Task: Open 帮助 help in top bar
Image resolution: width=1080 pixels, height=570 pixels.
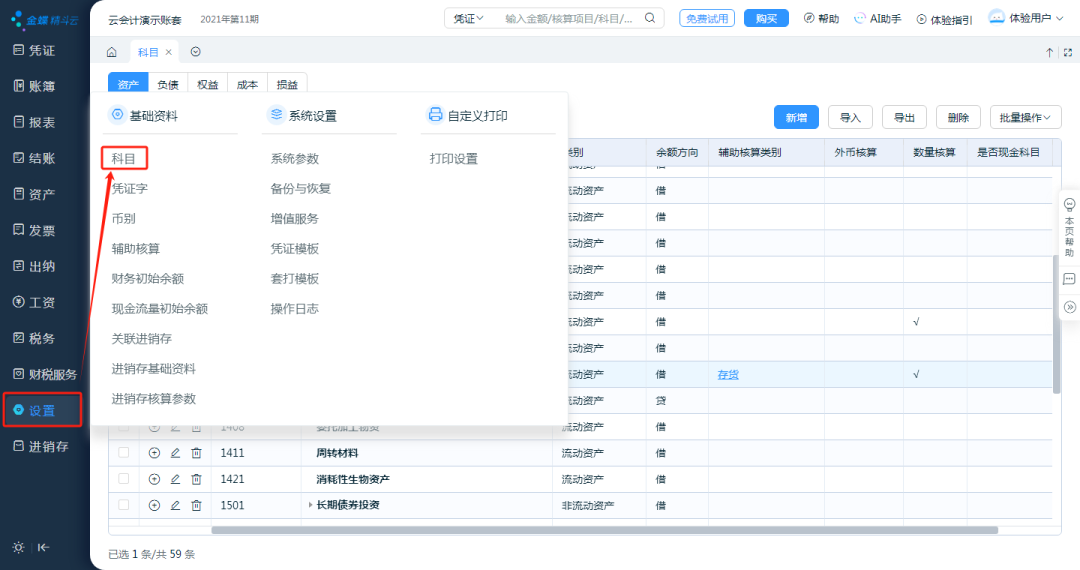Action: coord(821,19)
